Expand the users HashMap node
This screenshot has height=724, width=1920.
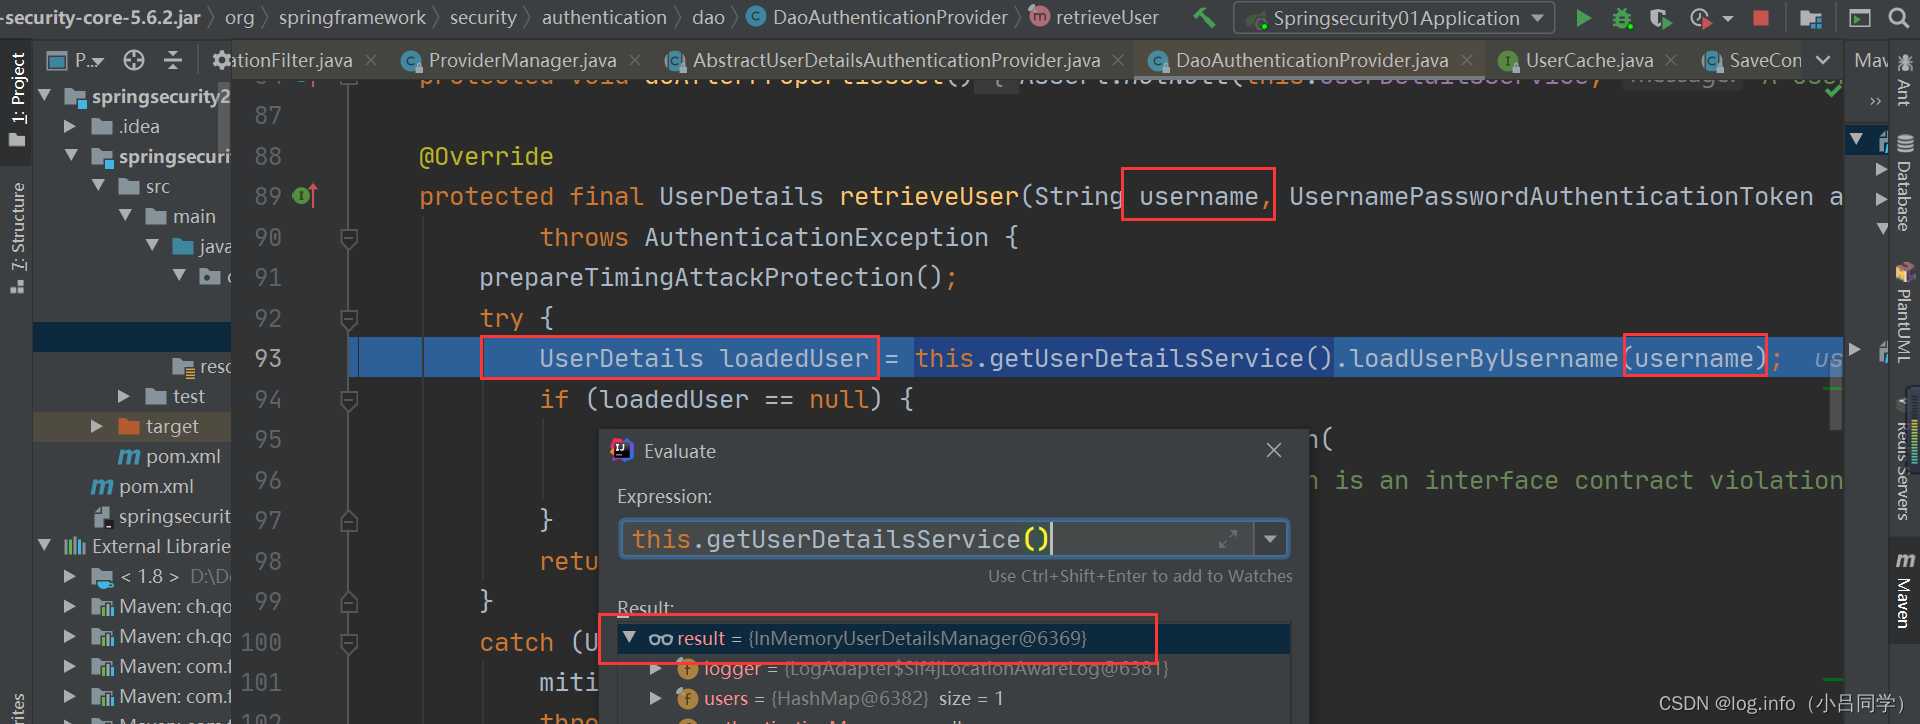coord(656,698)
